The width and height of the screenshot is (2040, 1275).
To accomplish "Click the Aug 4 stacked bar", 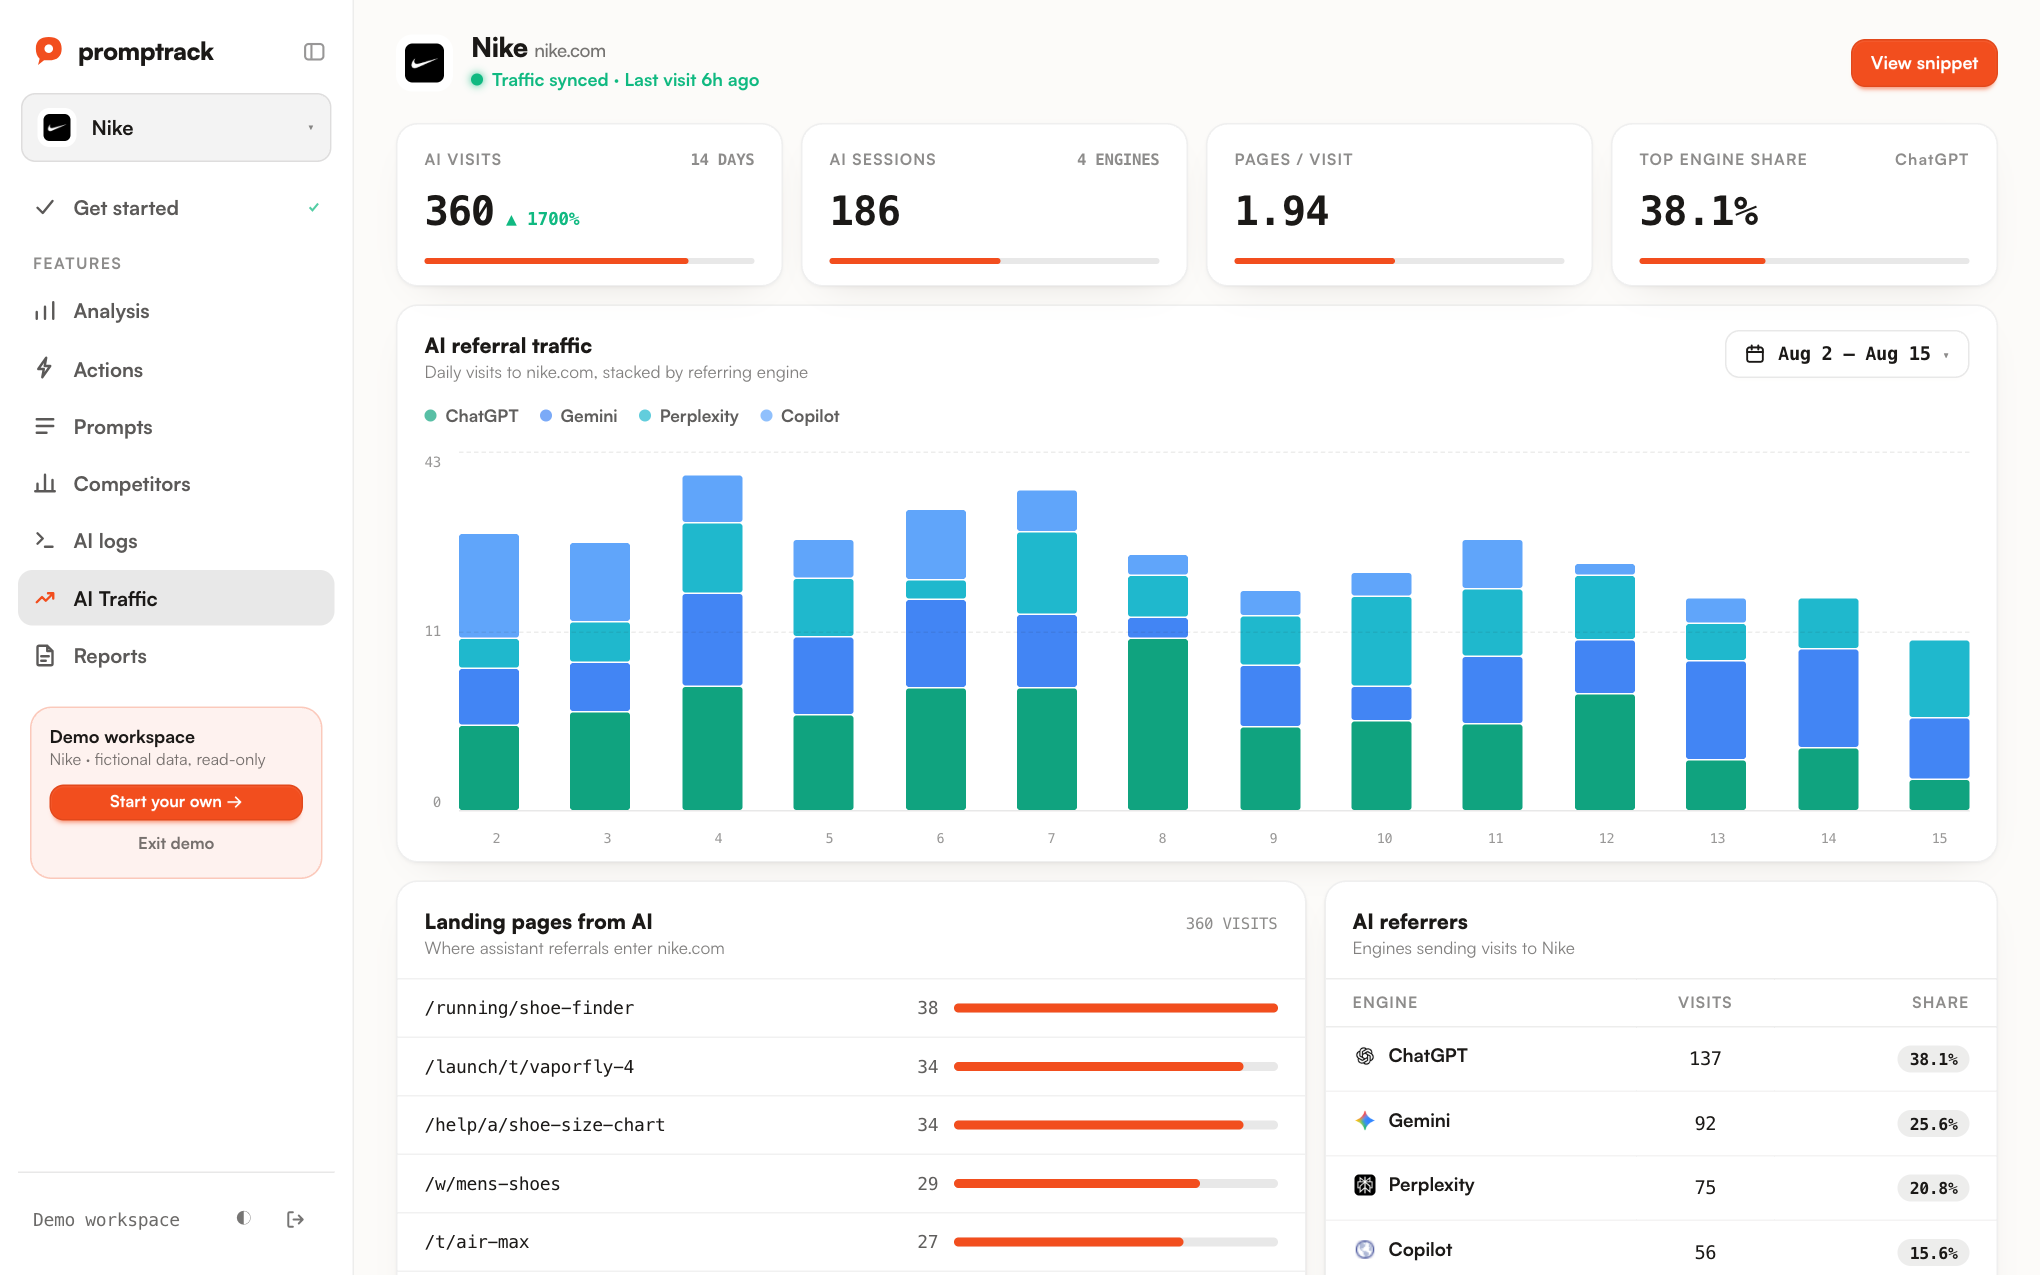I will click(712, 642).
